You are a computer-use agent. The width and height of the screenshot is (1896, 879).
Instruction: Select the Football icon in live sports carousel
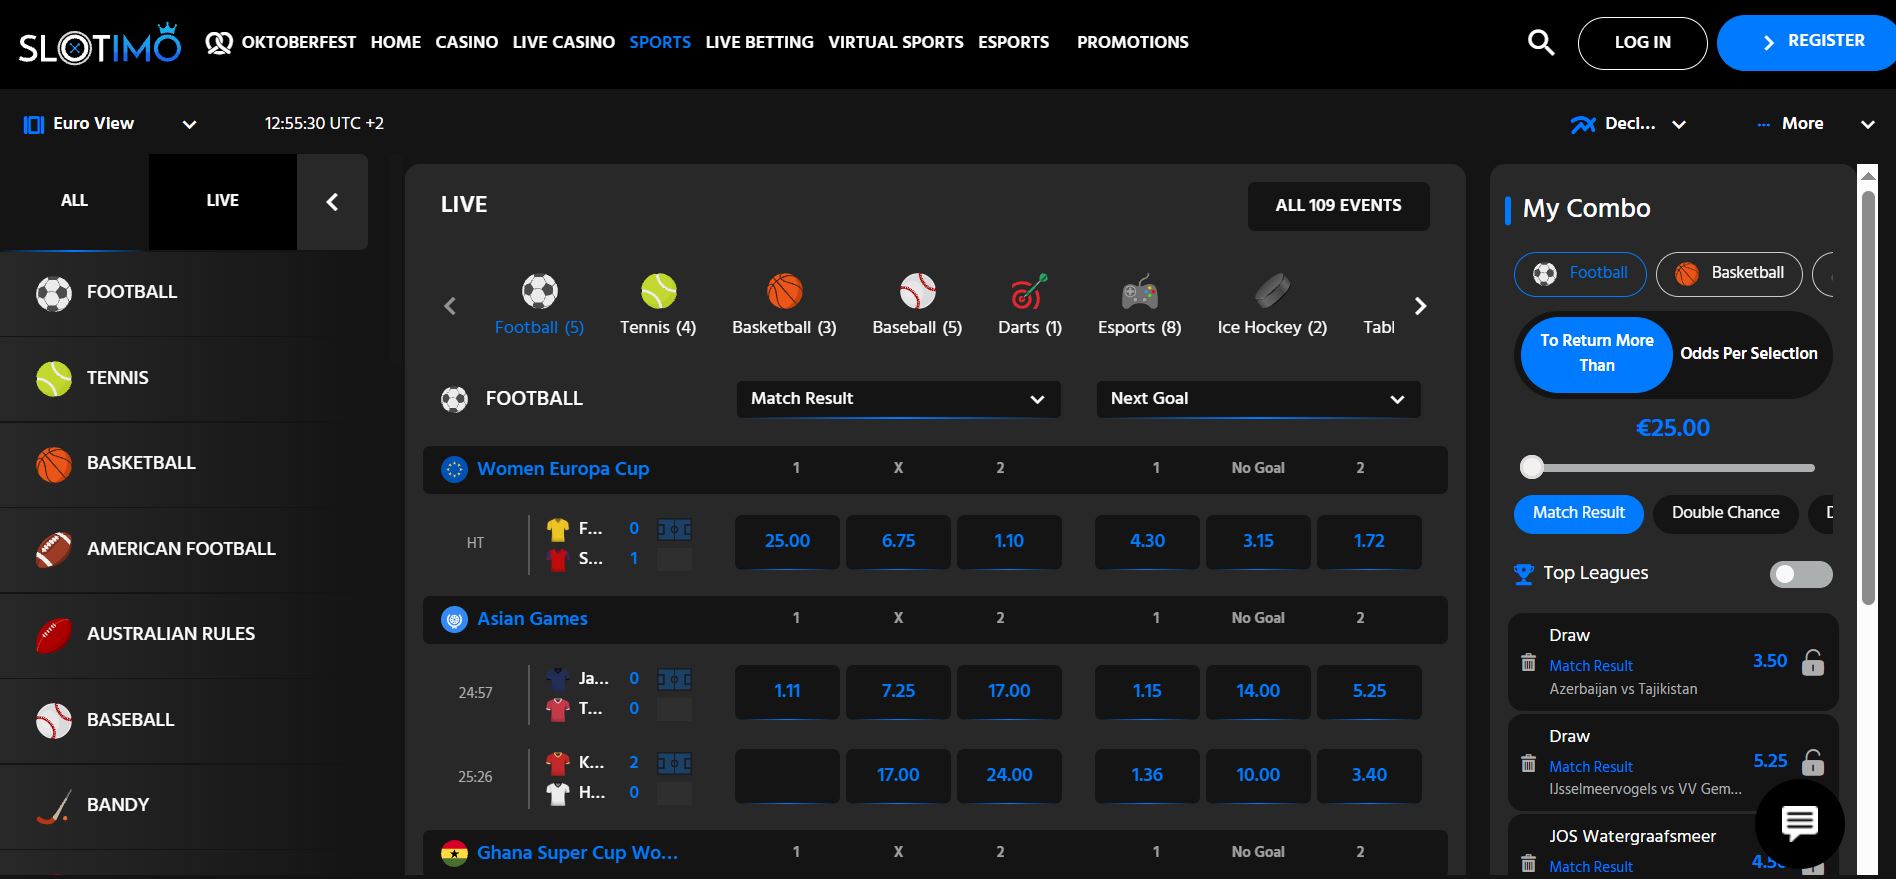(540, 291)
